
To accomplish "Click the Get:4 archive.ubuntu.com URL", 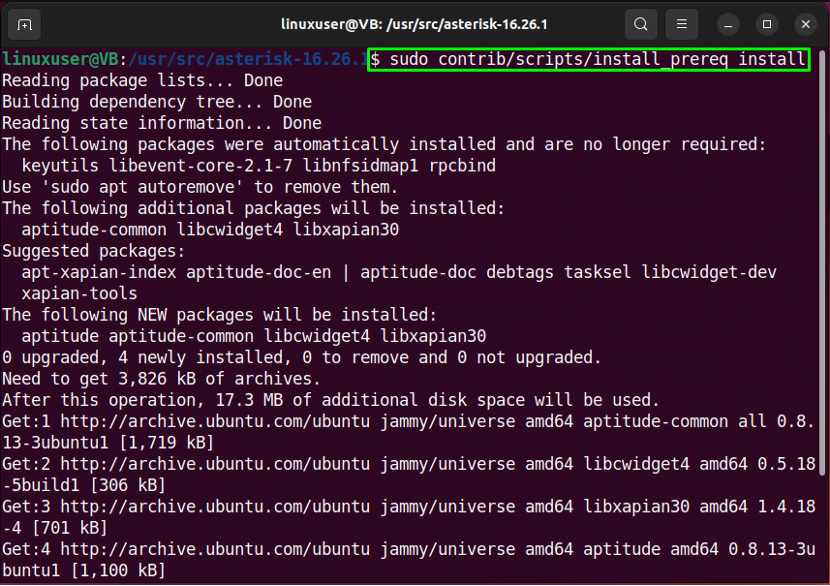I will tap(215, 549).
